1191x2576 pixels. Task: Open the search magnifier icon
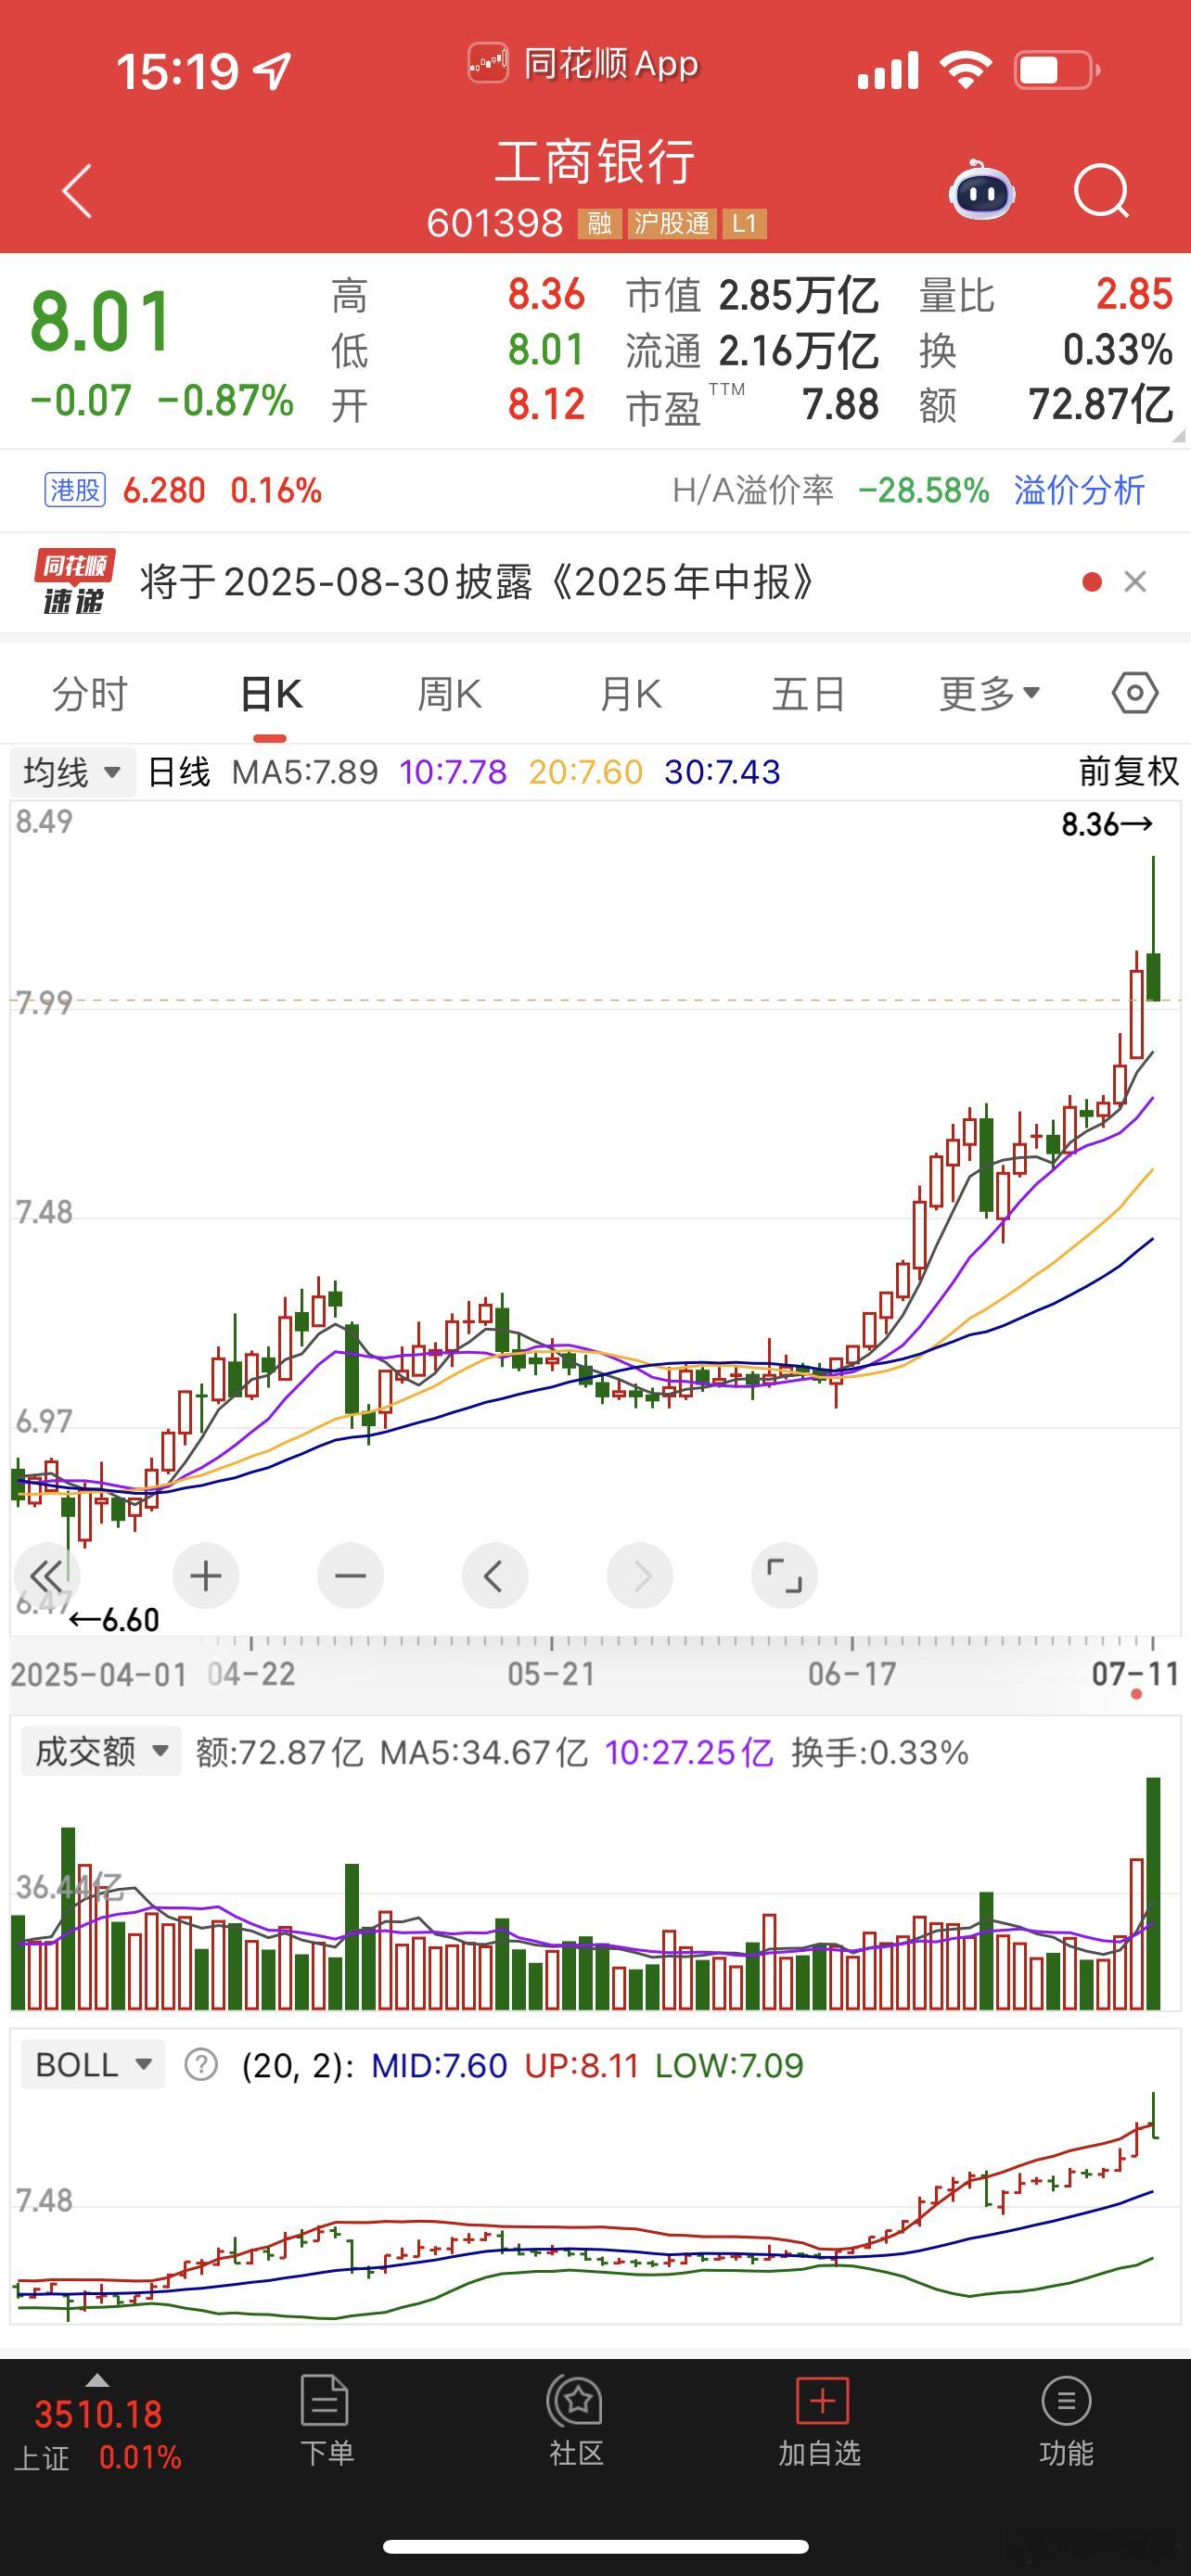[x=1101, y=190]
